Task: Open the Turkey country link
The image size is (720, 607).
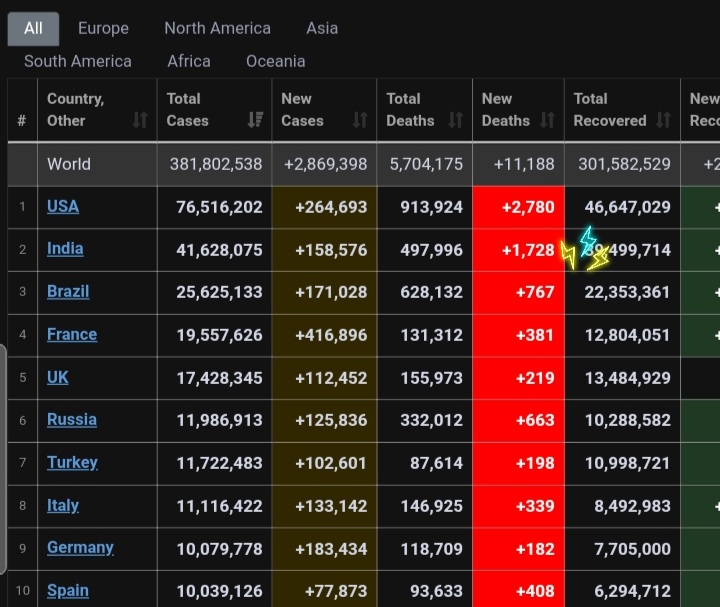Action: tap(72, 462)
